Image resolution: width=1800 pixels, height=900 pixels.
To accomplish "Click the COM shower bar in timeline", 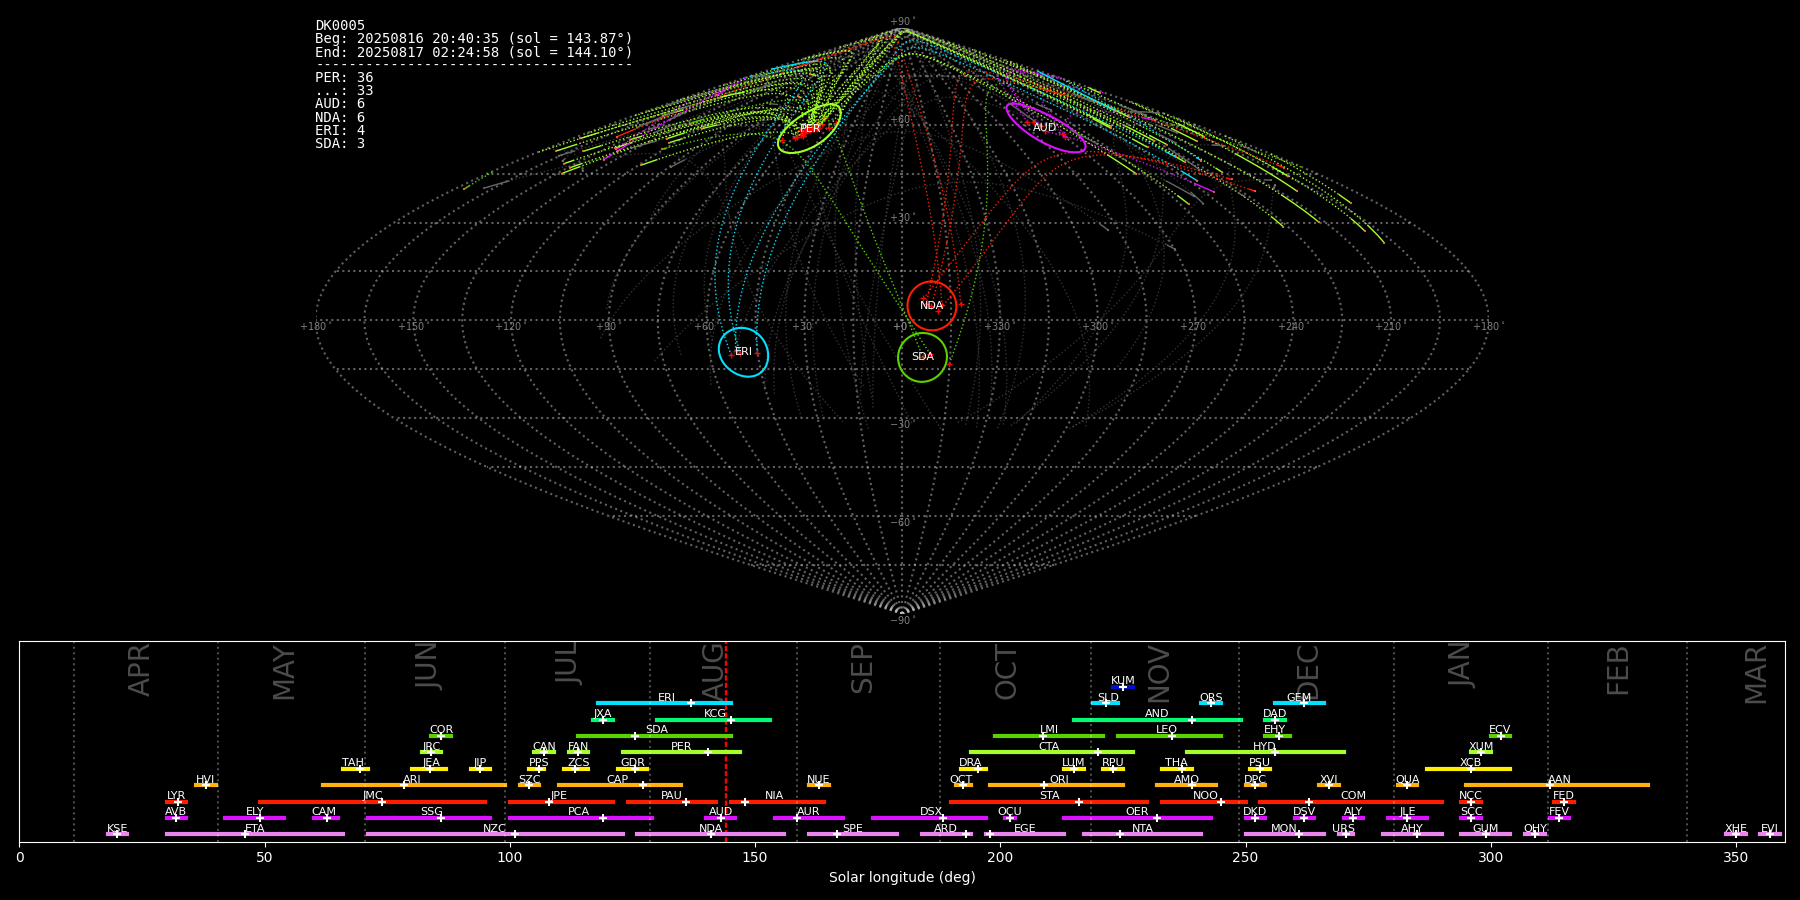I will pos(1352,802).
